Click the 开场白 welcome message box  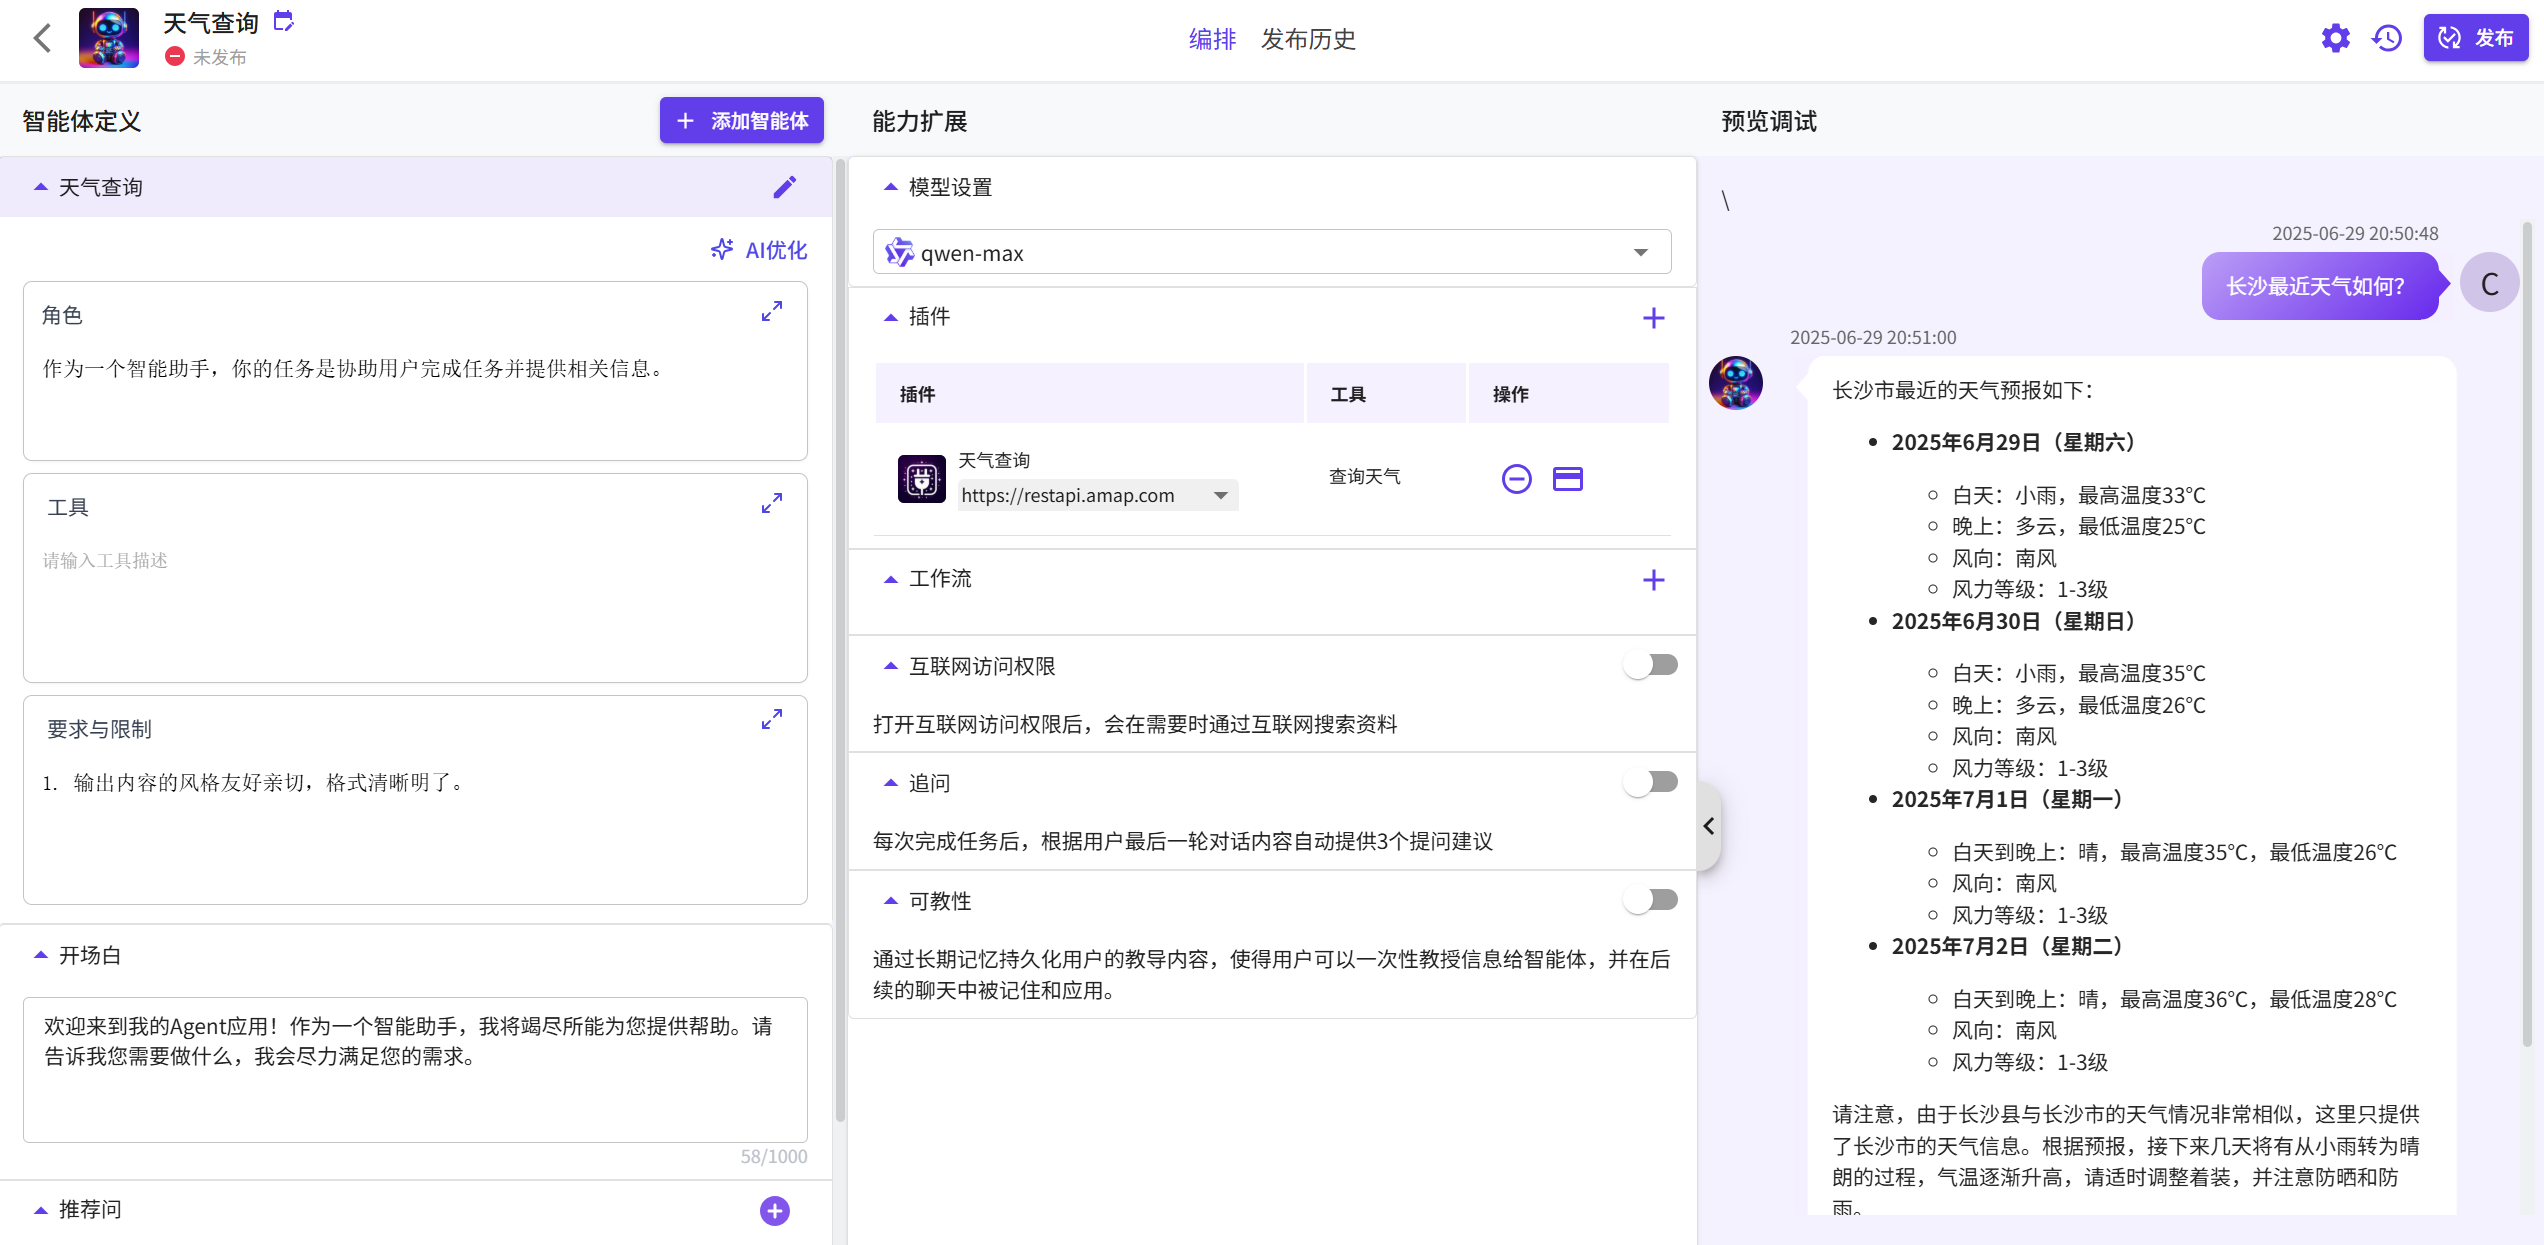tap(415, 1069)
